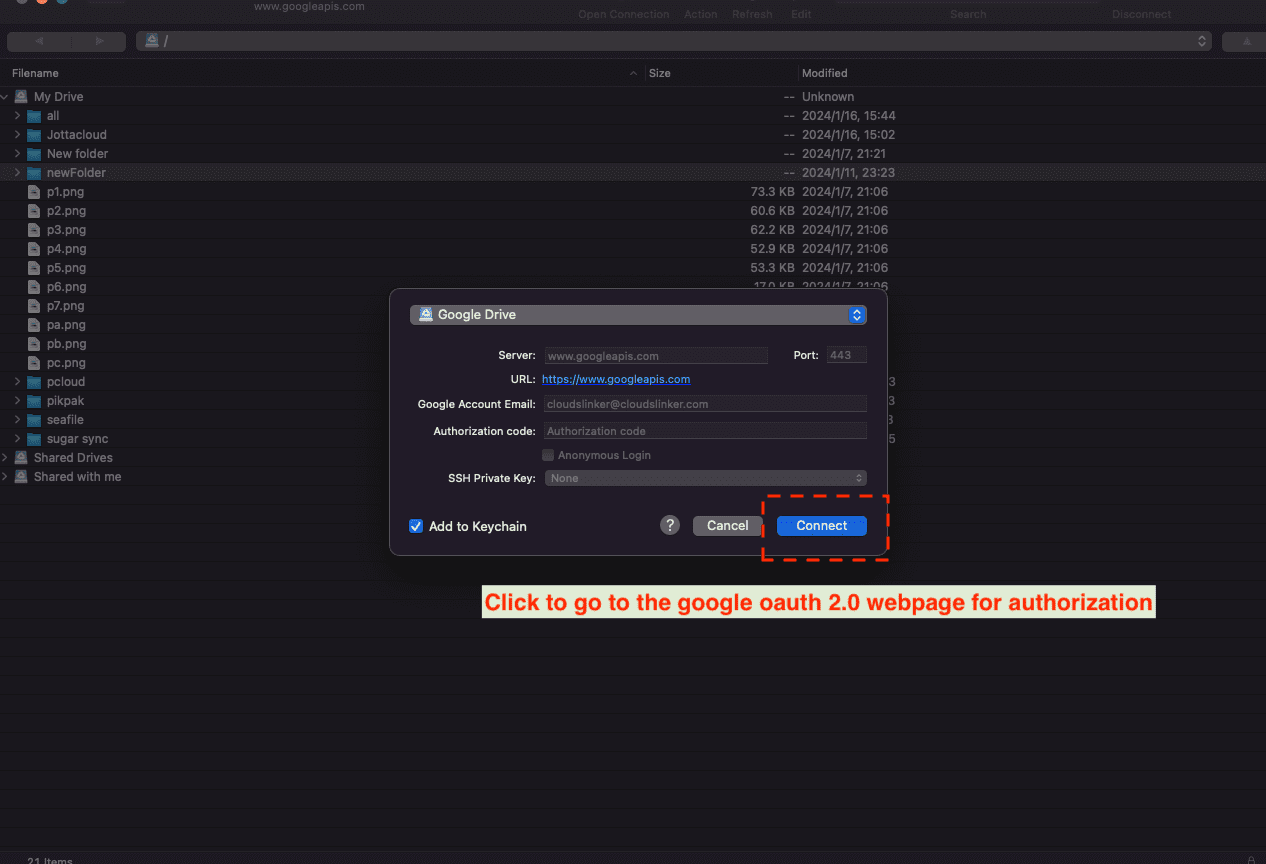Expand the seafile folder
The height and width of the screenshot is (864, 1266).
[x=17, y=420]
